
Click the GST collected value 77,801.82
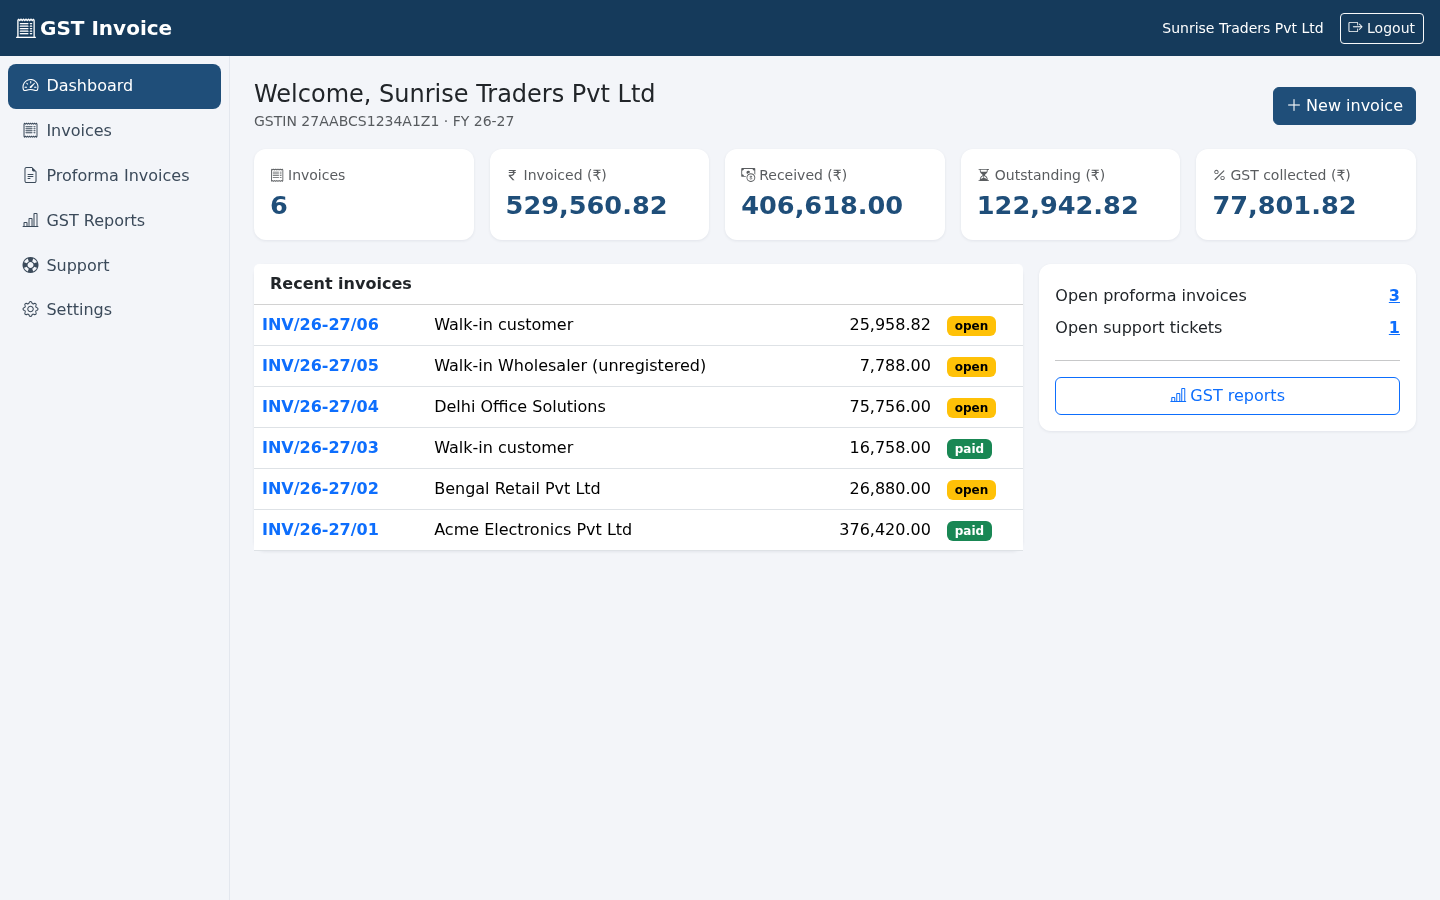point(1284,206)
